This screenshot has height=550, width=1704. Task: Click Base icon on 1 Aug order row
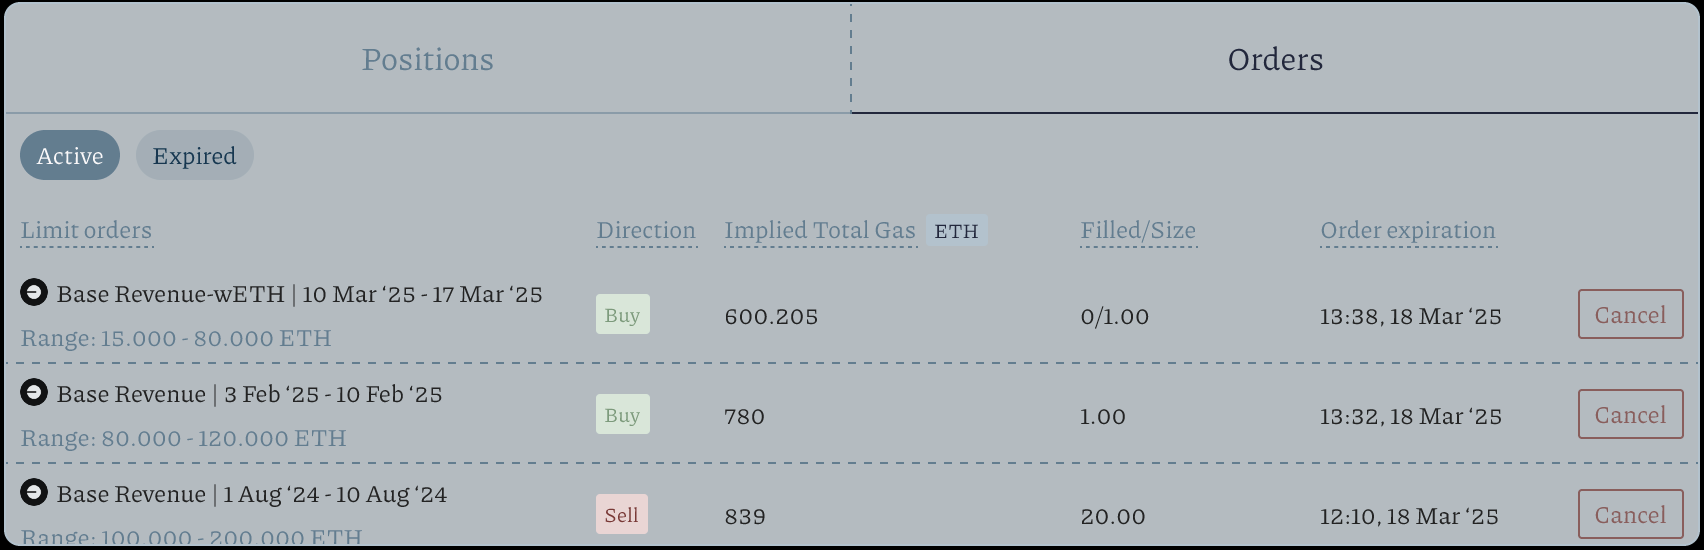34,493
